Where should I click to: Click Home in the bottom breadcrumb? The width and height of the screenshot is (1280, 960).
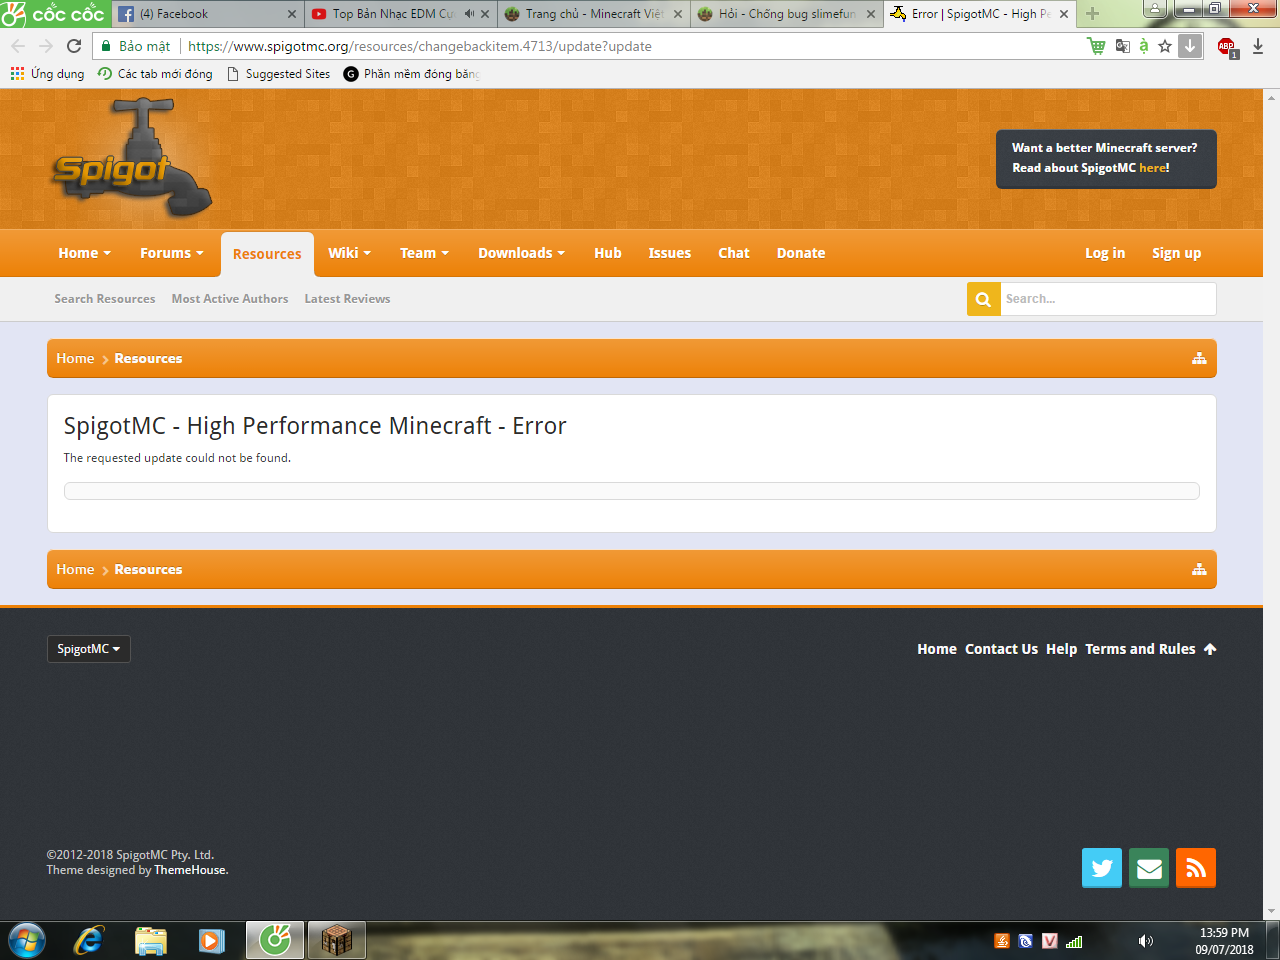click(75, 569)
